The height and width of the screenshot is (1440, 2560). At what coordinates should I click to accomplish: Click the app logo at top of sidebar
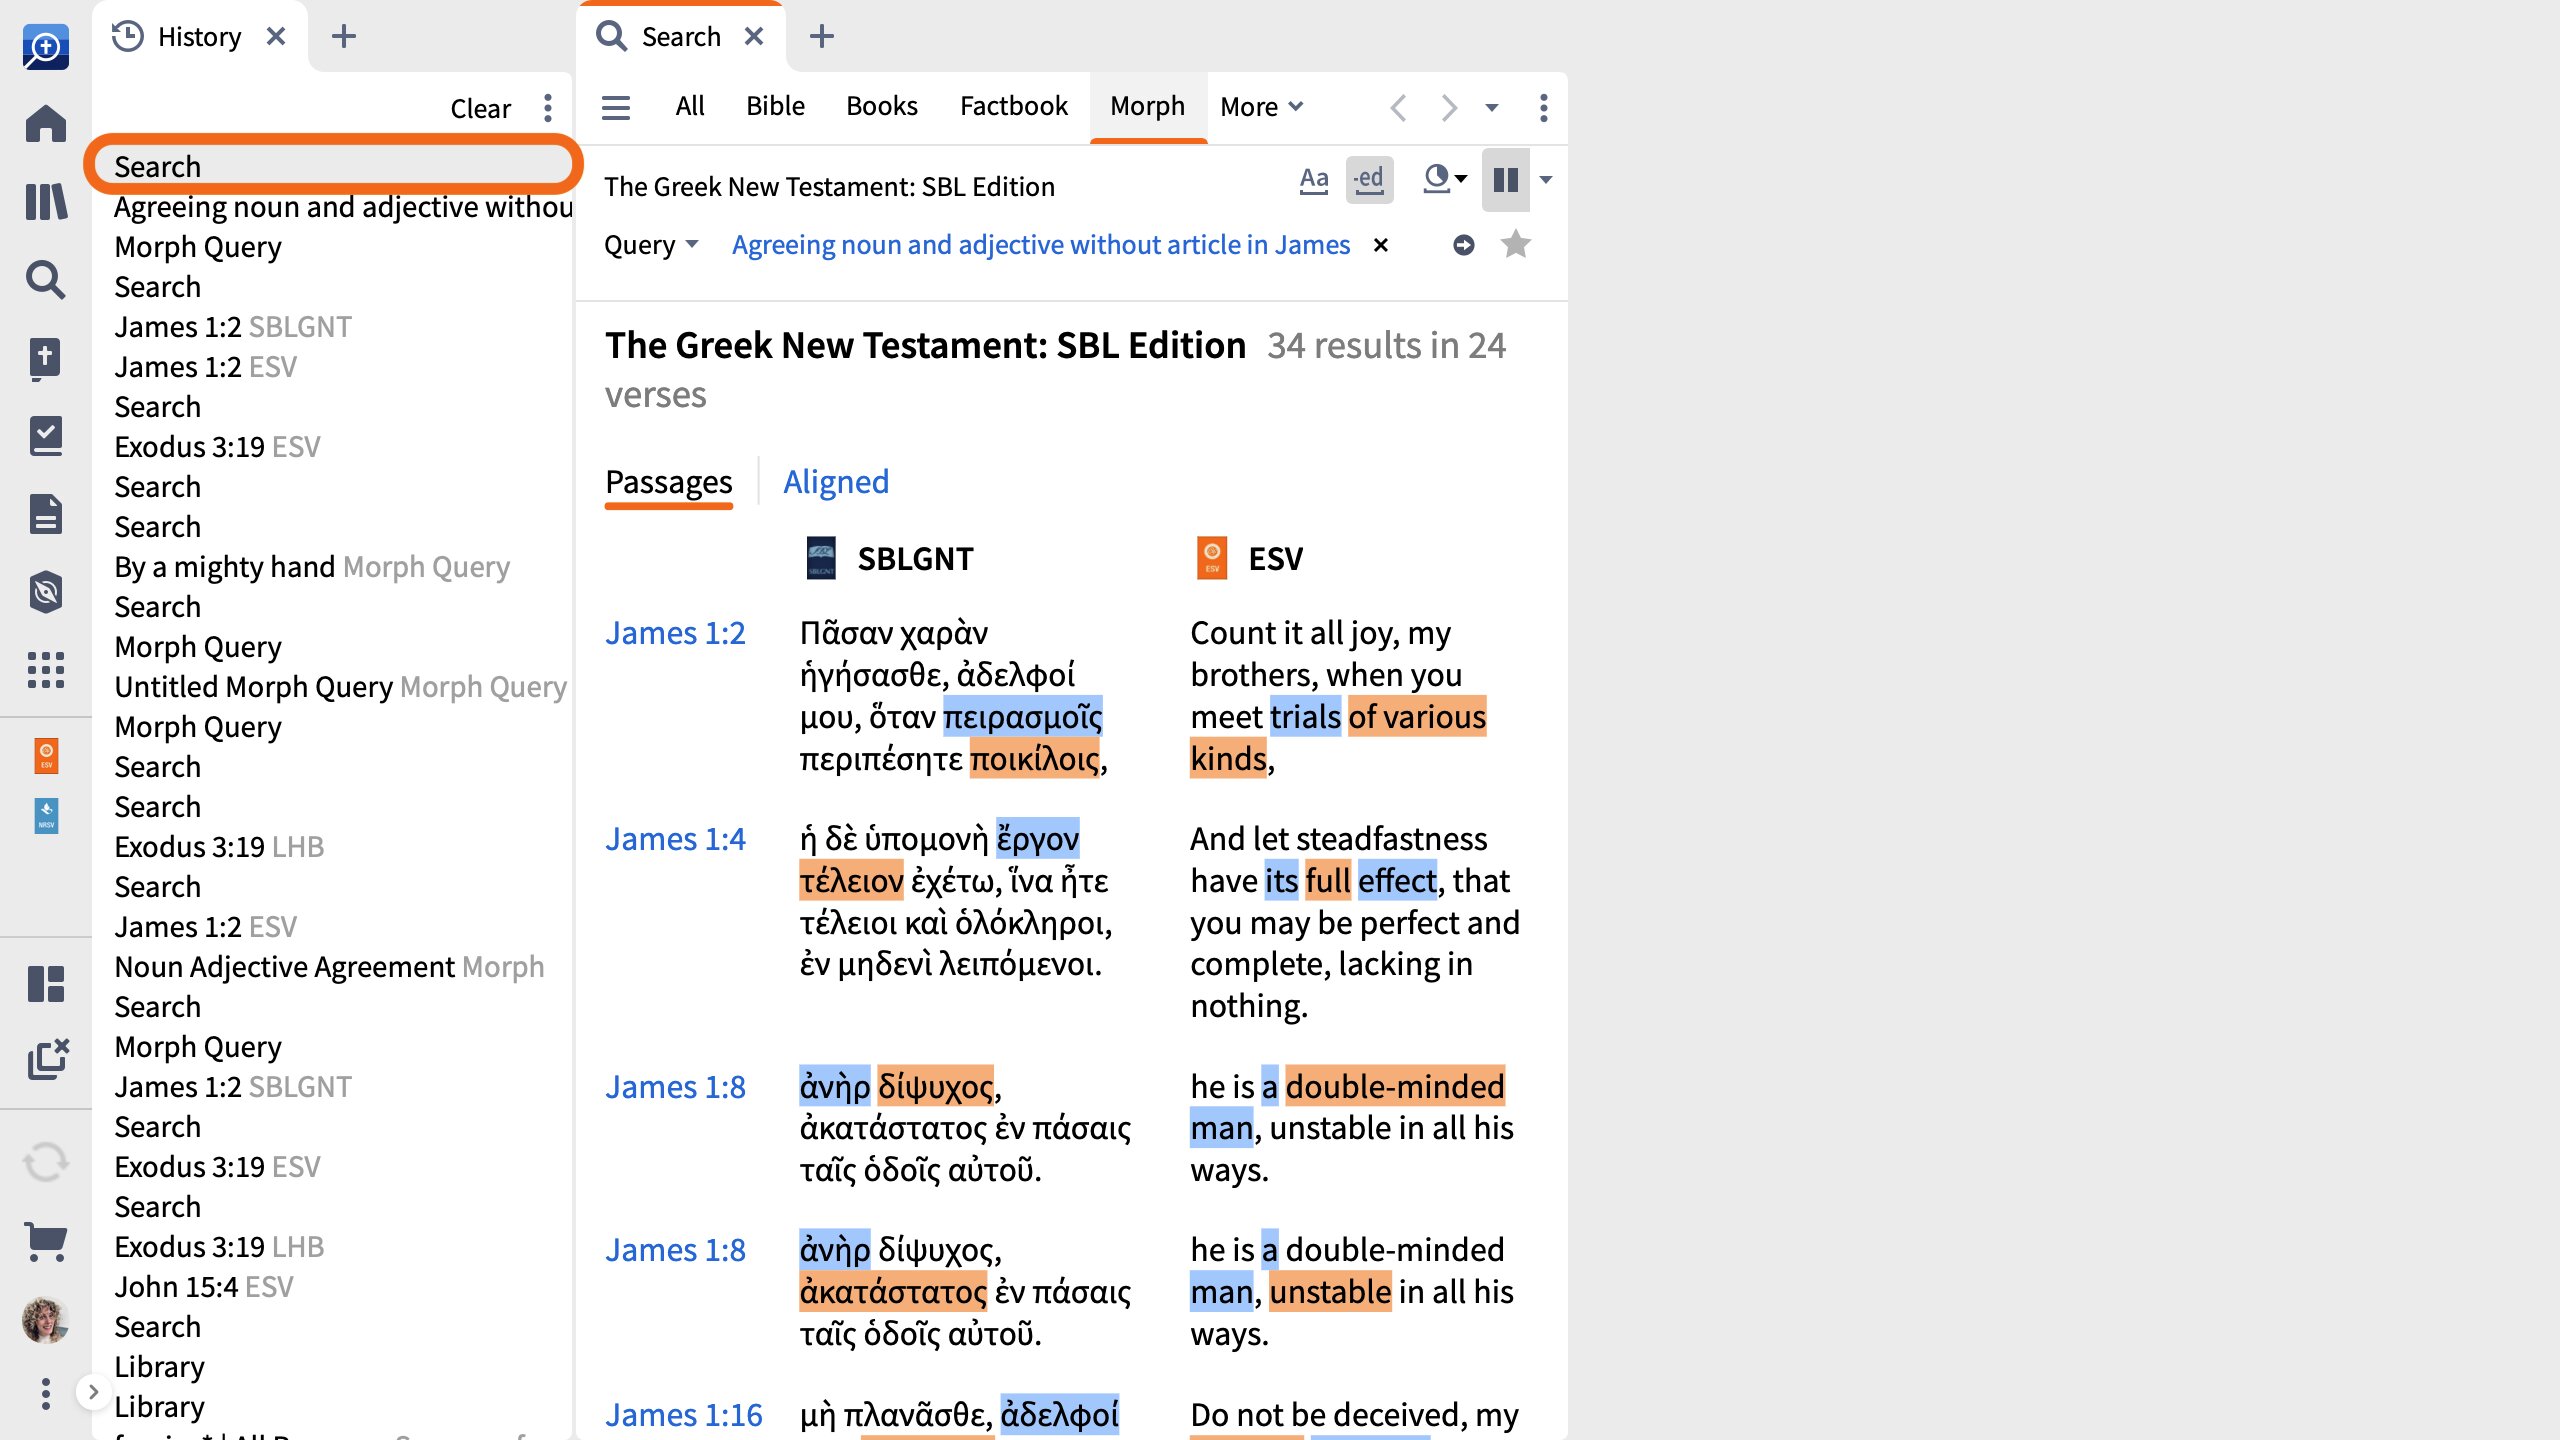click(x=46, y=46)
